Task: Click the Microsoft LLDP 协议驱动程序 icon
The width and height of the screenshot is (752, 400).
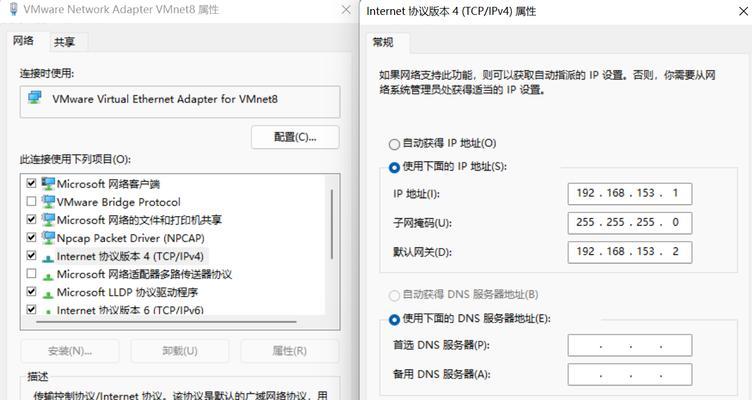Action: [48, 294]
